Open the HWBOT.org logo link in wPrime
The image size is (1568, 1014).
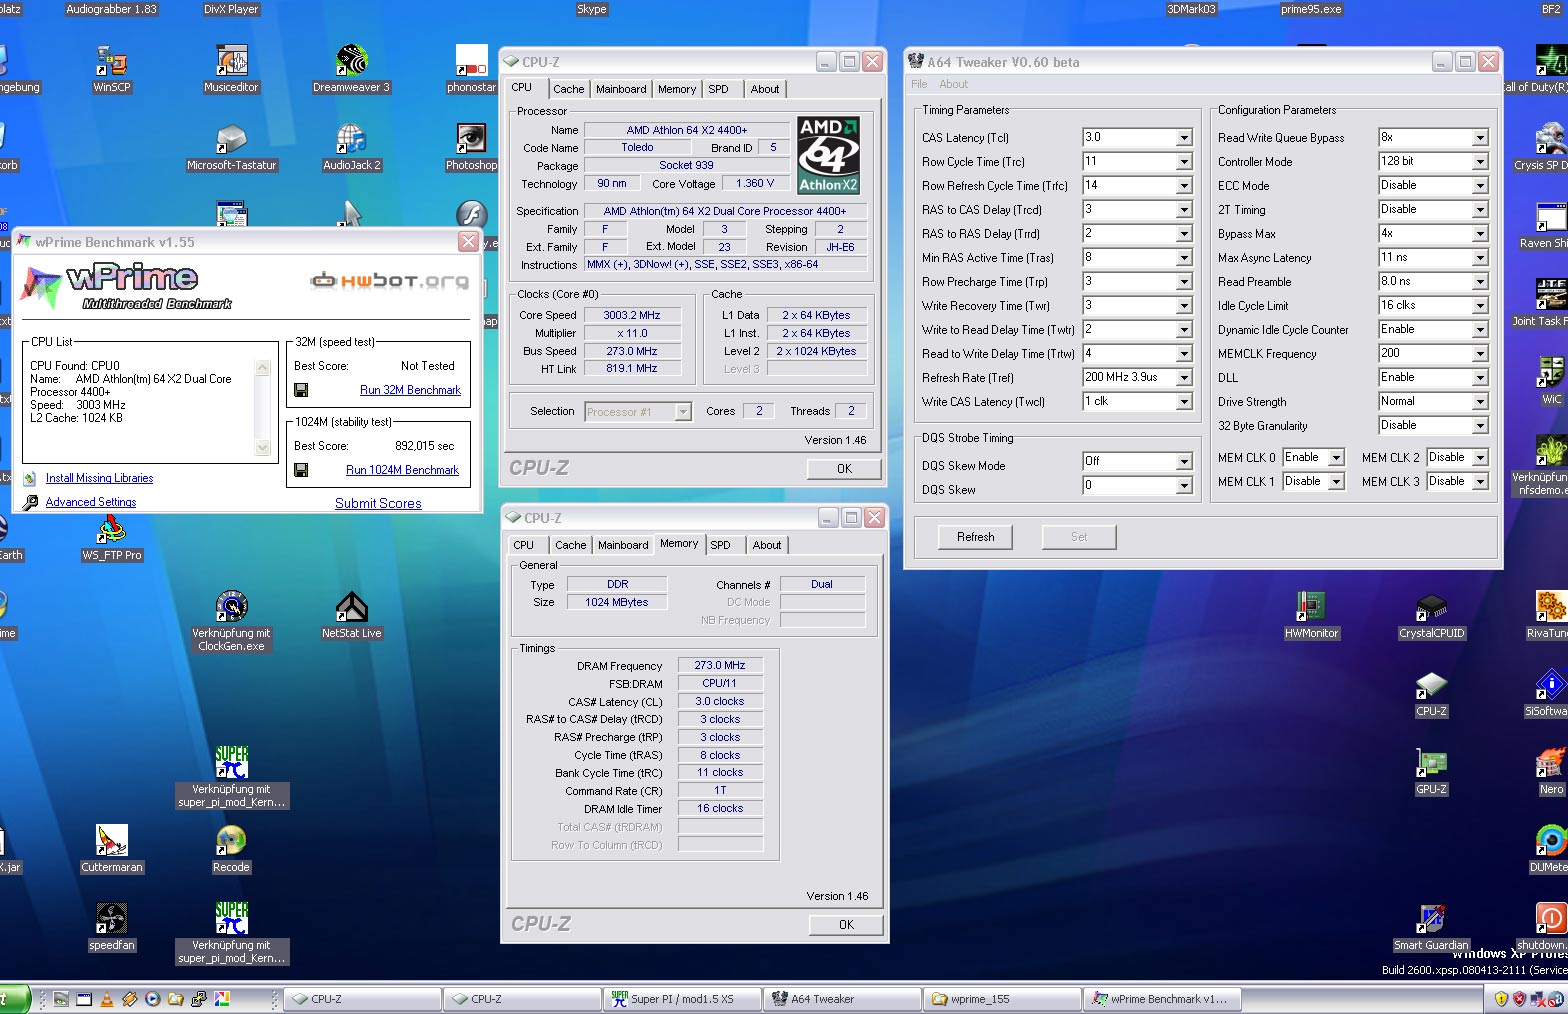pos(390,281)
